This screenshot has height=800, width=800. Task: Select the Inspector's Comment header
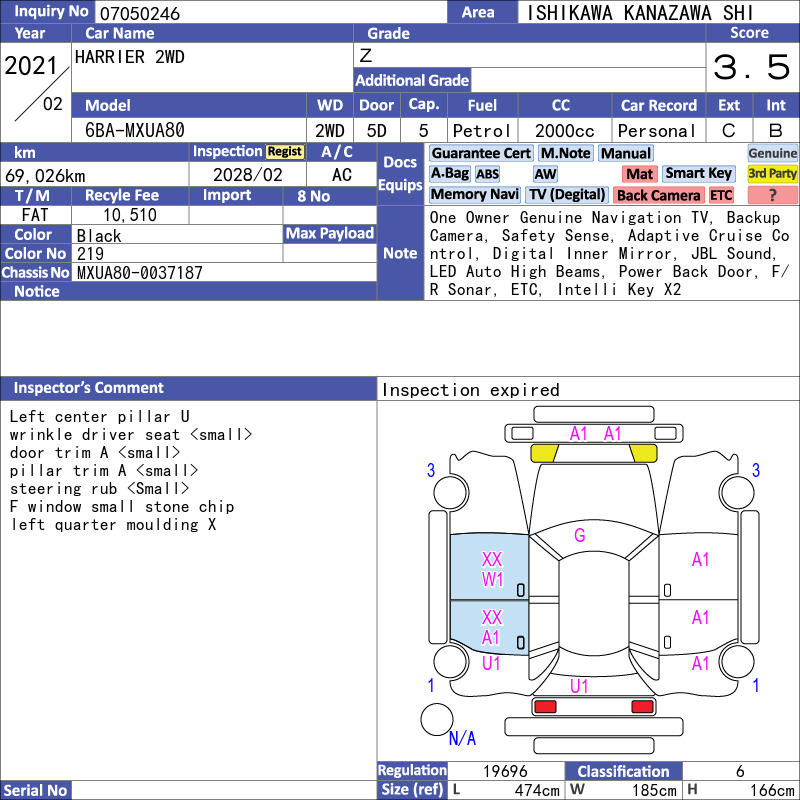tap(188, 388)
